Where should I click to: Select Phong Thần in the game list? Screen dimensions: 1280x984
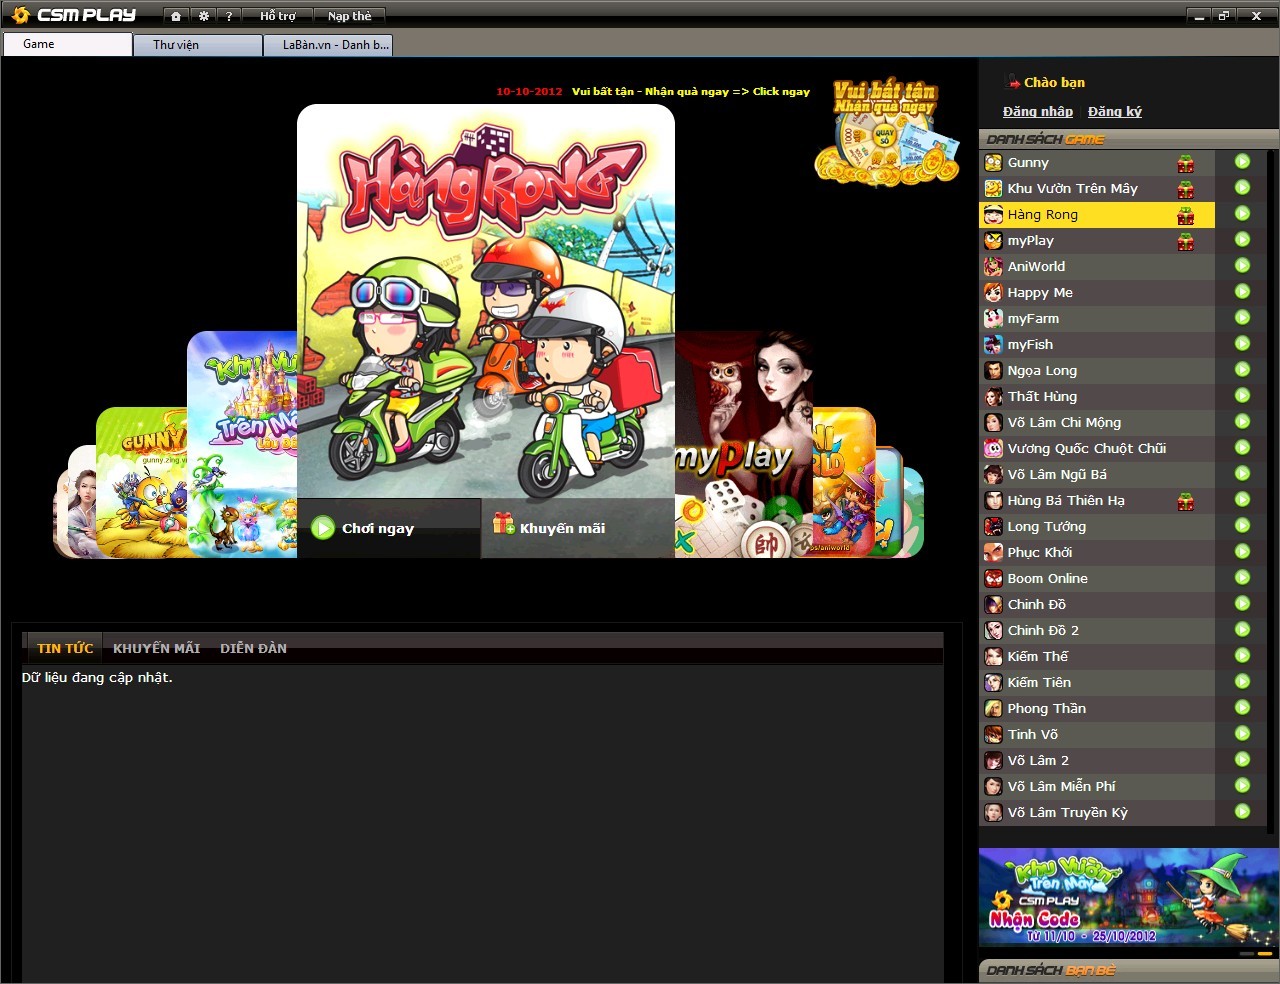tap(1097, 708)
